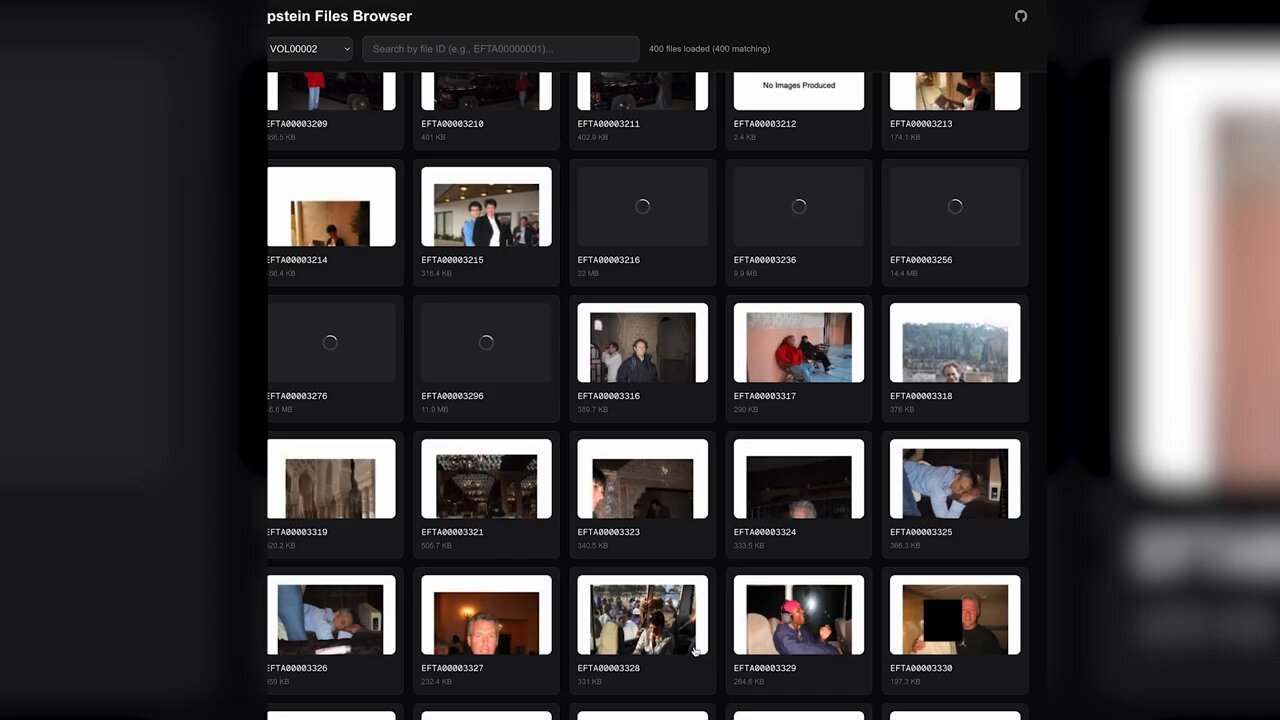Image resolution: width=1280 pixels, height=720 pixels.
Task: Open thumbnail EFTA00003326
Action: click(331, 614)
